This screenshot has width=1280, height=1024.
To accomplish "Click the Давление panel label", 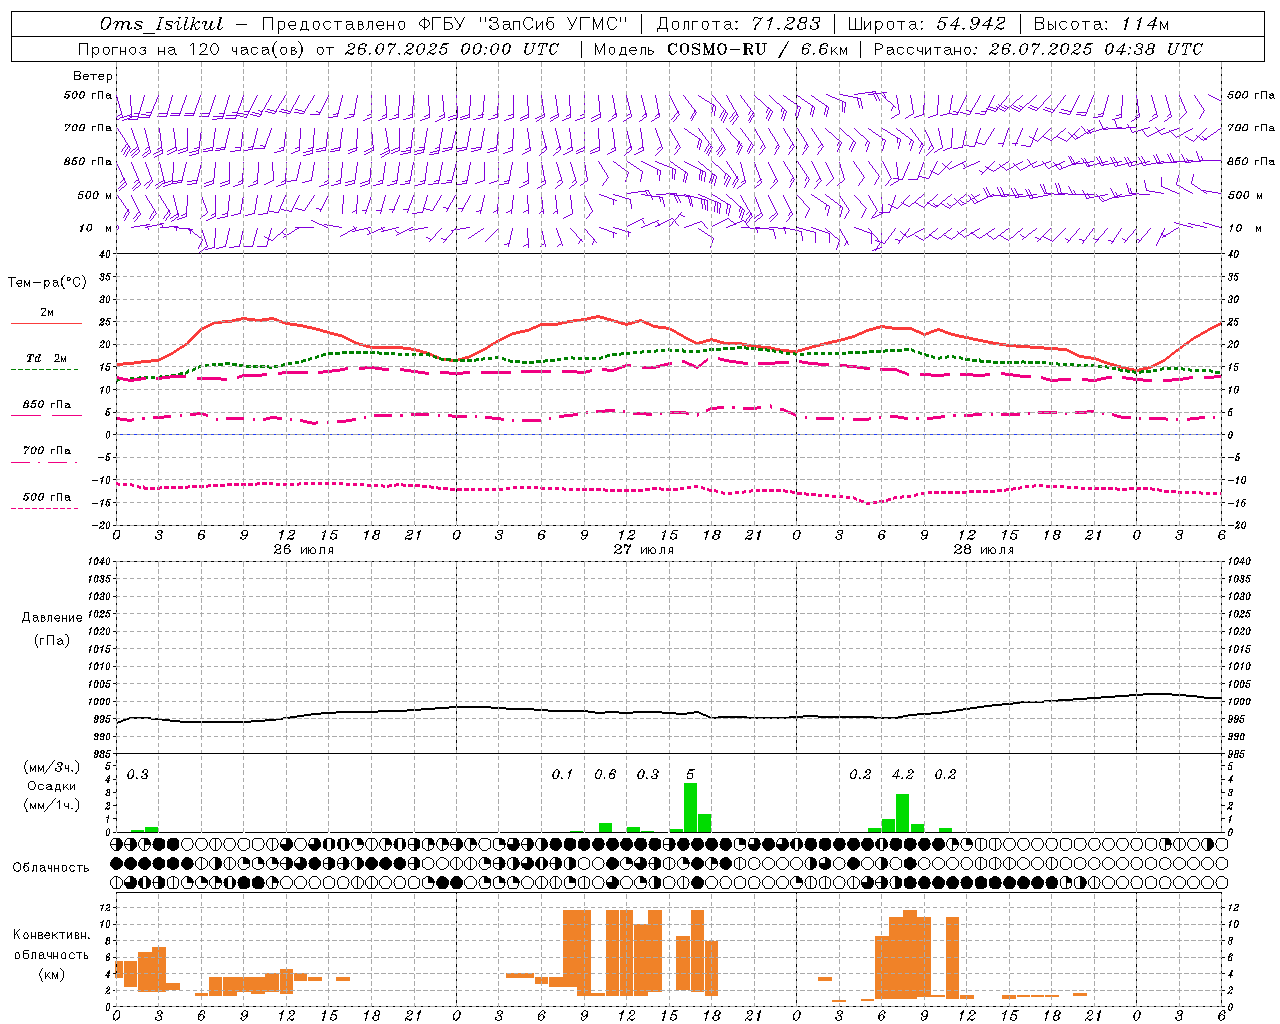I will click(52, 618).
